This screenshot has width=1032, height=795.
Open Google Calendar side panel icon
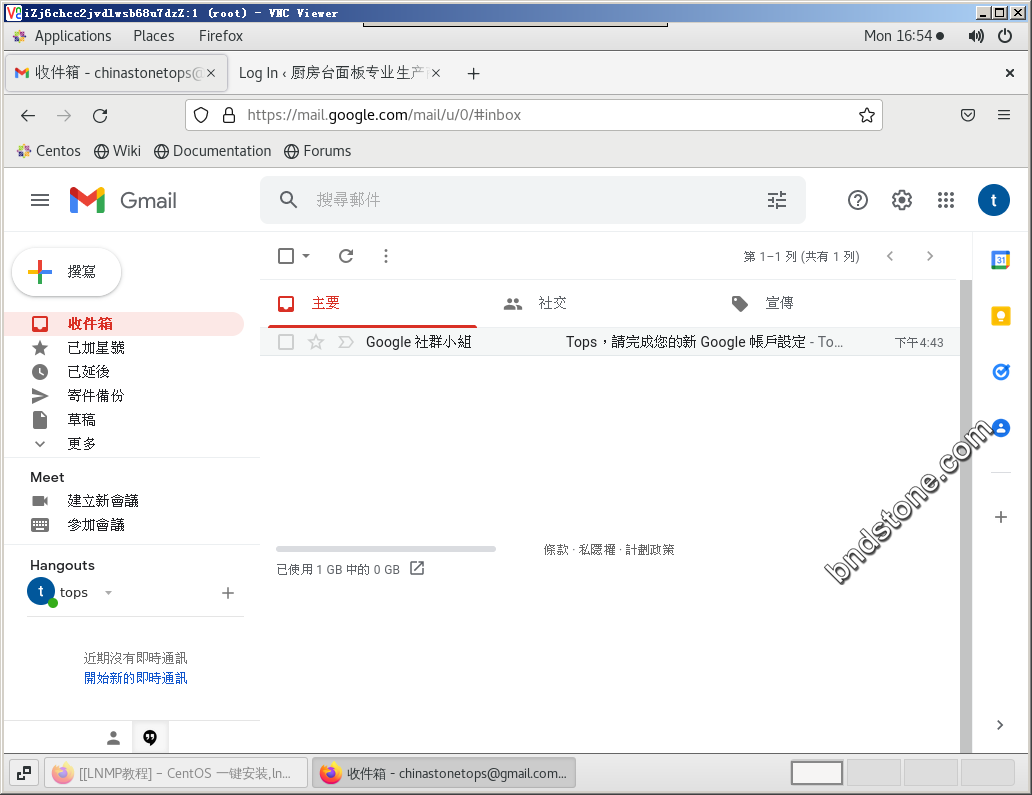click(1000, 260)
